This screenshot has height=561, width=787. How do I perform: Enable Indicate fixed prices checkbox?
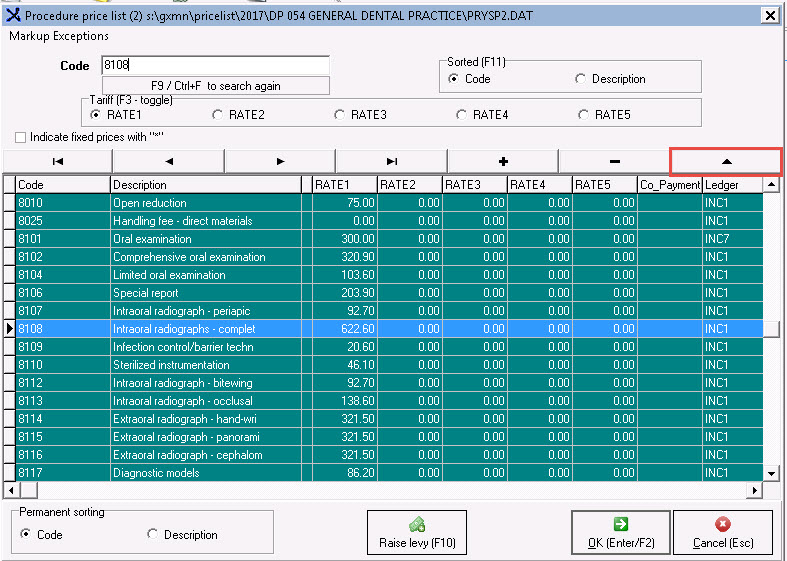coord(21,137)
